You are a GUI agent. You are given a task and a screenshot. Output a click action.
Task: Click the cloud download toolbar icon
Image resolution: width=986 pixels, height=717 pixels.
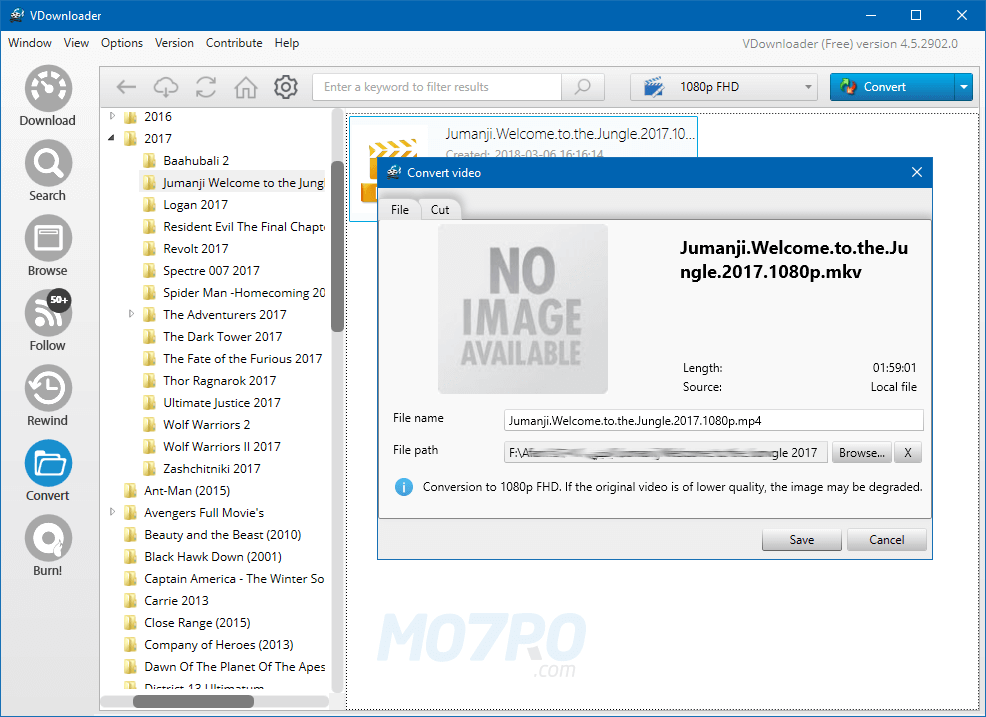(166, 87)
